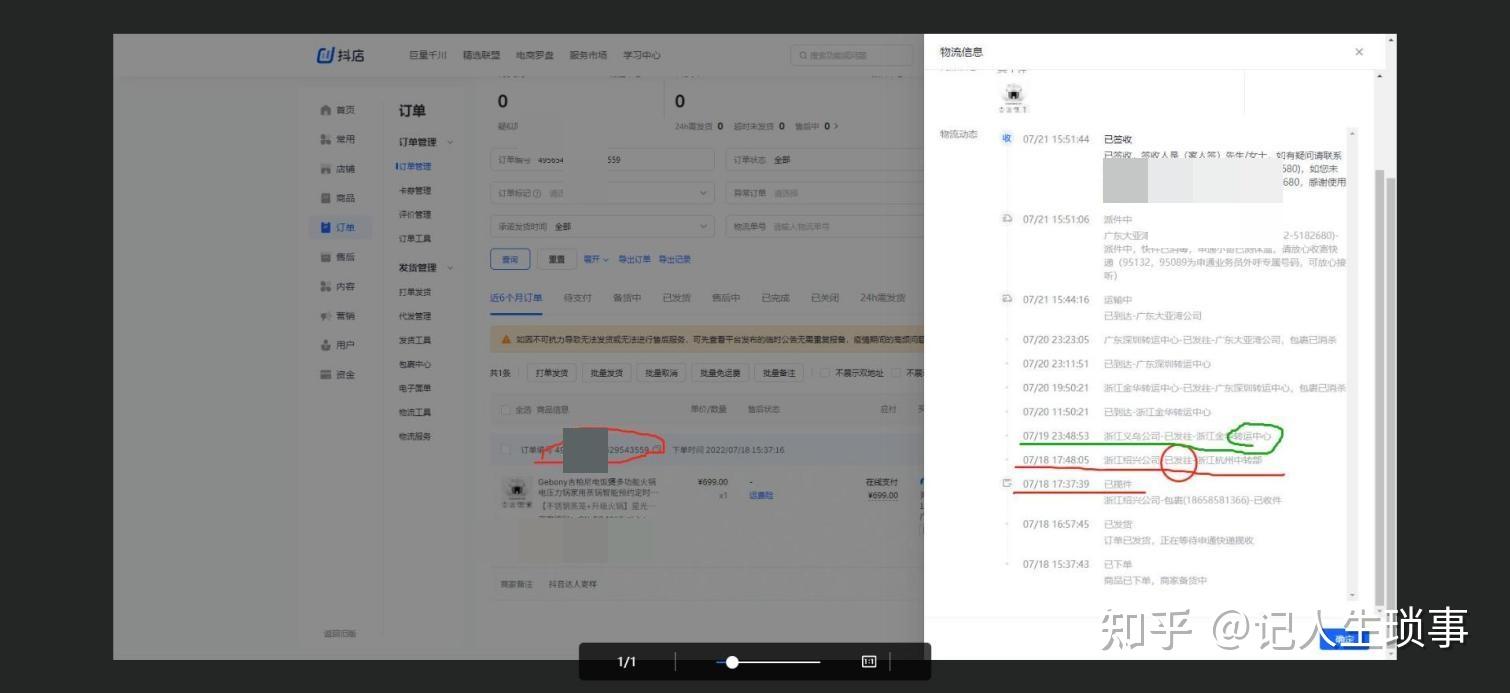Open 物流工具 in shipping submenu
1510x693 pixels.
pyautogui.click(x=415, y=413)
